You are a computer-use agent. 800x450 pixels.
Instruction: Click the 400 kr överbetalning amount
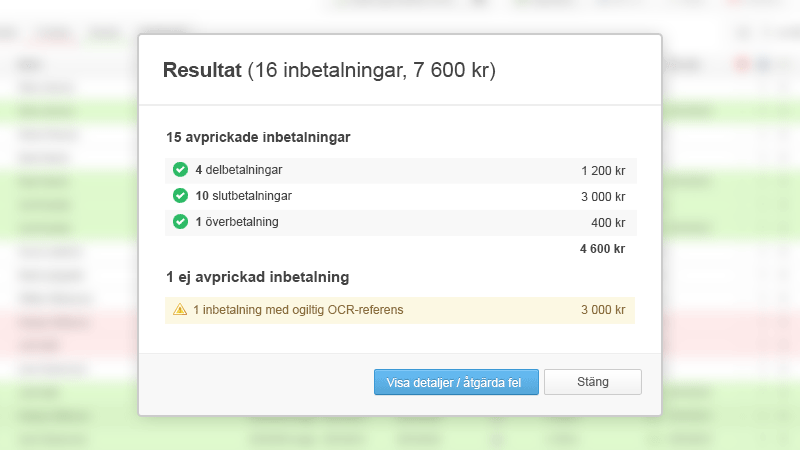[x=607, y=223]
